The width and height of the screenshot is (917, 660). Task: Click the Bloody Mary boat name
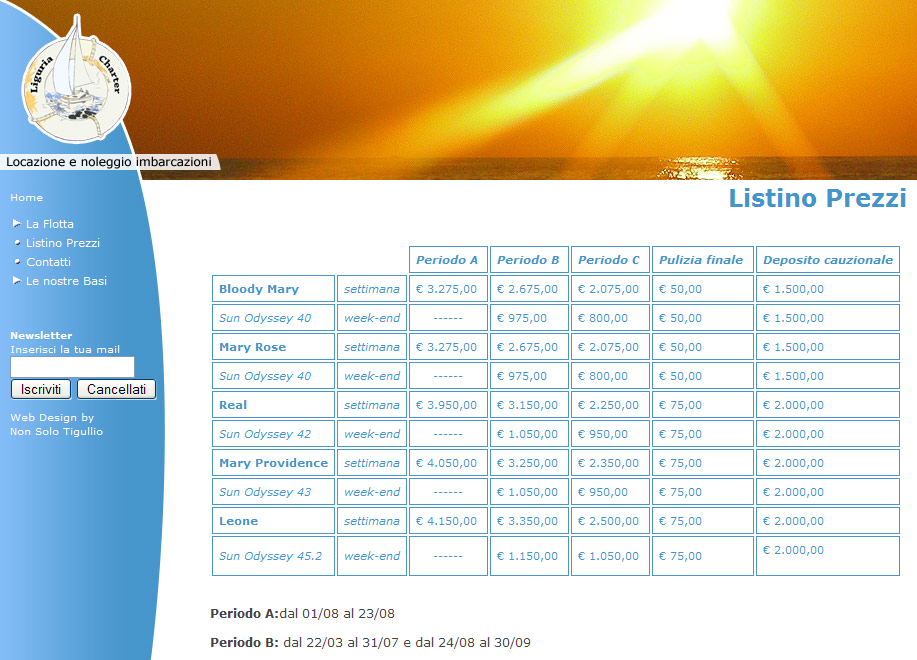point(258,289)
